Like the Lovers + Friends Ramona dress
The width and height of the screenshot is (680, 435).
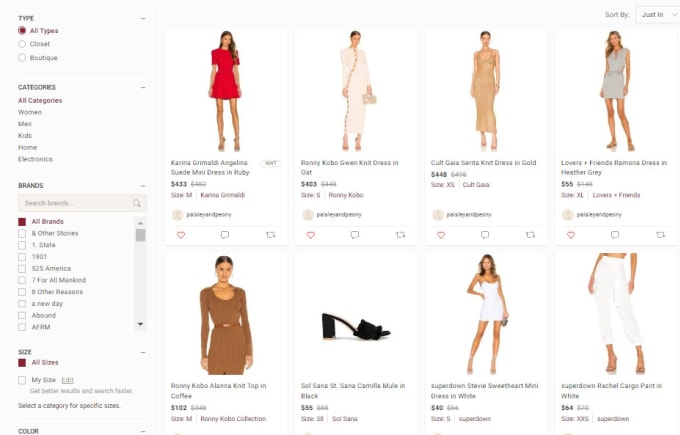(571, 235)
